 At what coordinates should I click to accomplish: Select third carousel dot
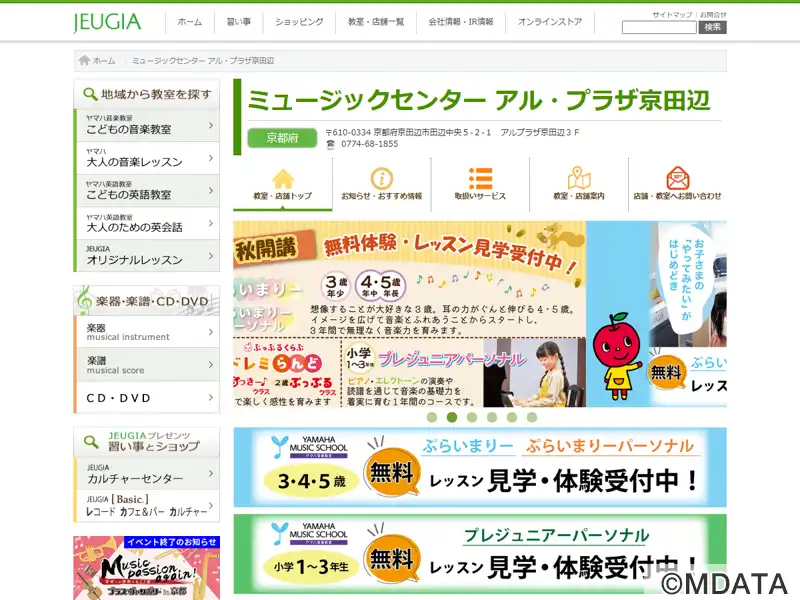pyautogui.click(x=472, y=417)
